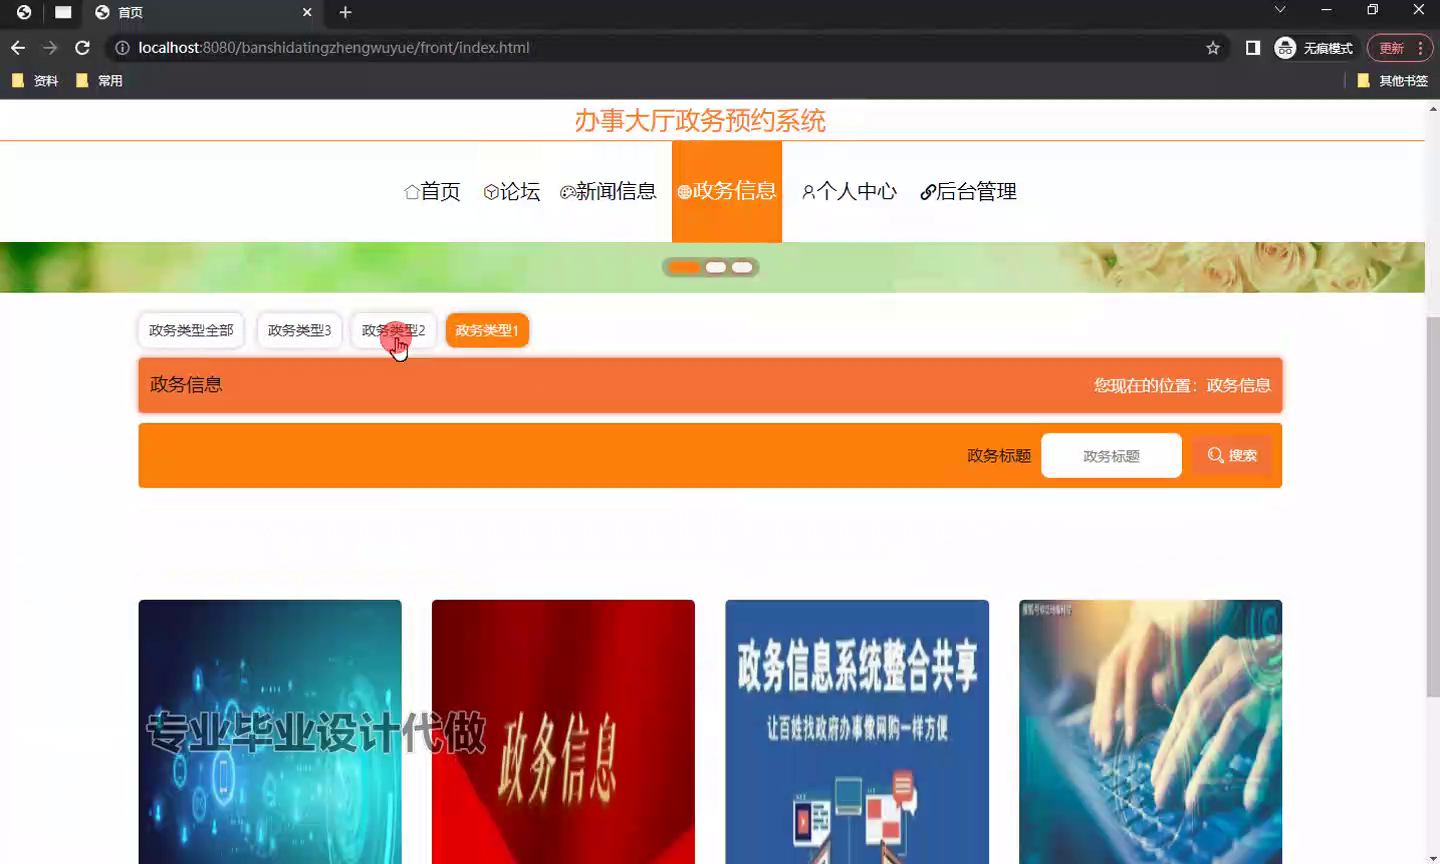Click the address bar URL

point(334,47)
